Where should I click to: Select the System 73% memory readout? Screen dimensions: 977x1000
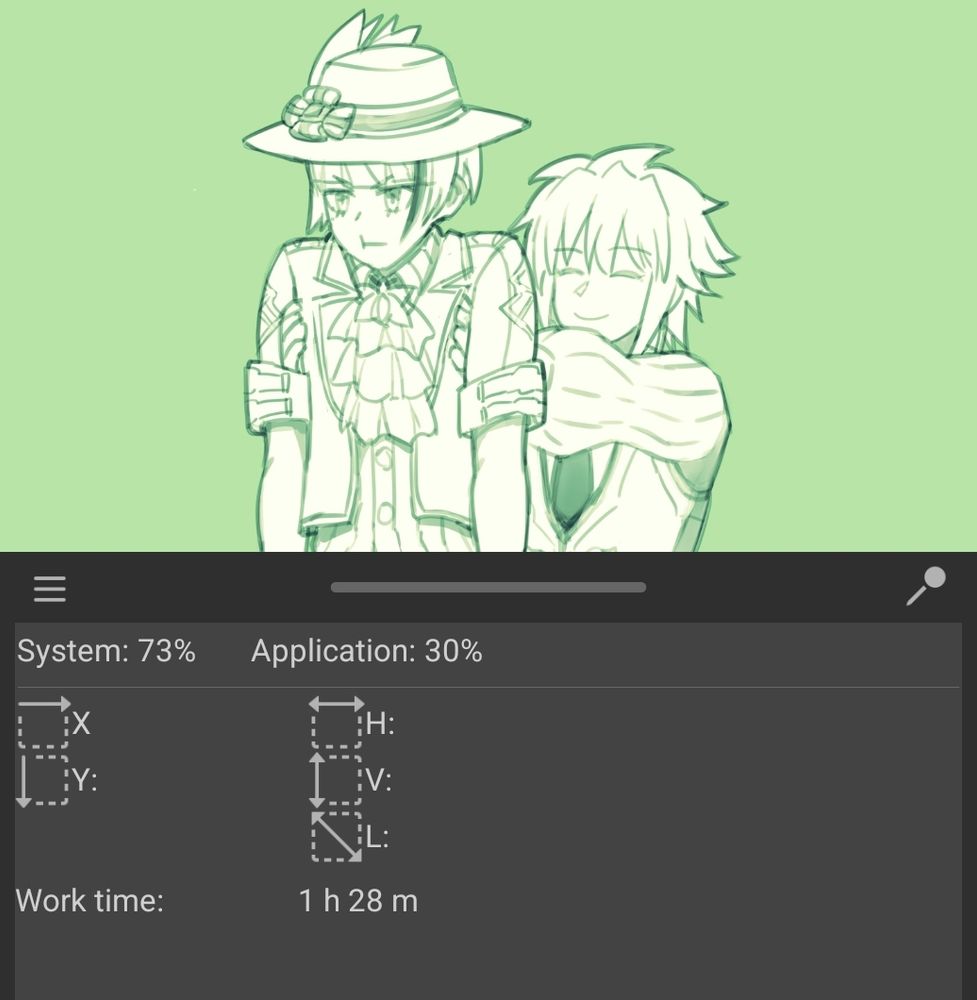coord(106,651)
